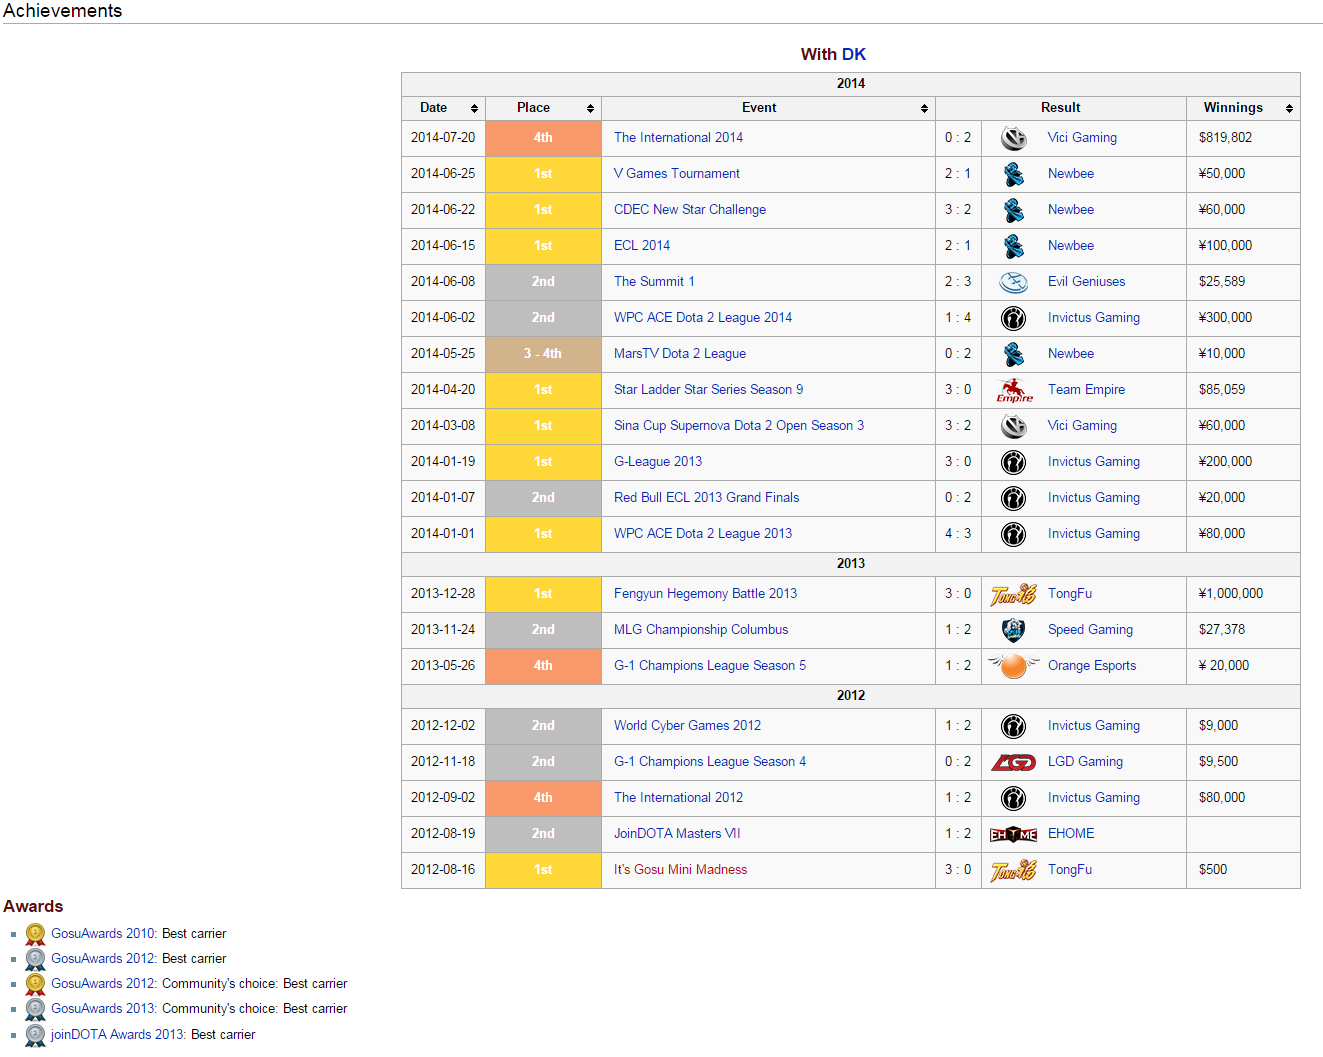This screenshot has width=1323, height=1057.
Task: Click the medal icon beside GosuAwards 2010
Action: (35, 934)
